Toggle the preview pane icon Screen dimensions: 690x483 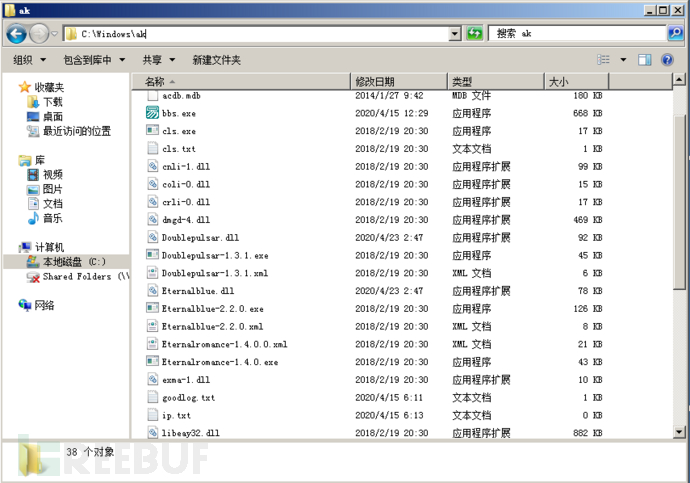(645, 59)
